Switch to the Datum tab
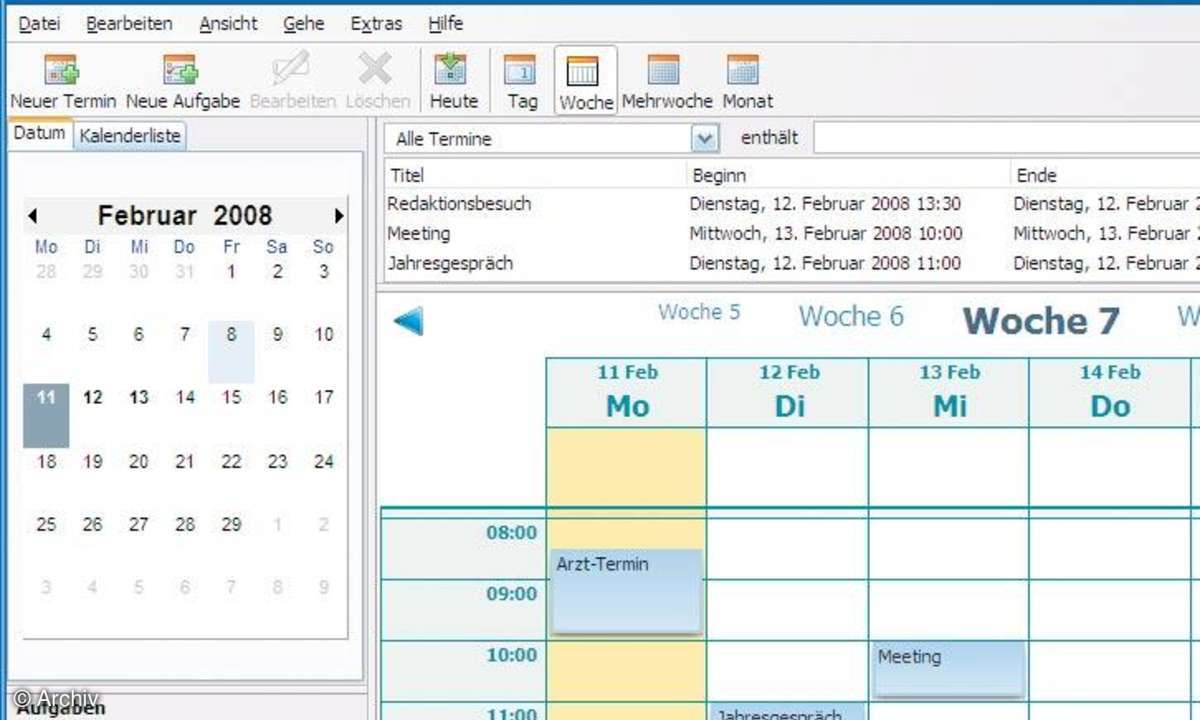Image resolution: width=1200 pixels, height=720 pixels. pyautogui.click(x=40, y=133)
